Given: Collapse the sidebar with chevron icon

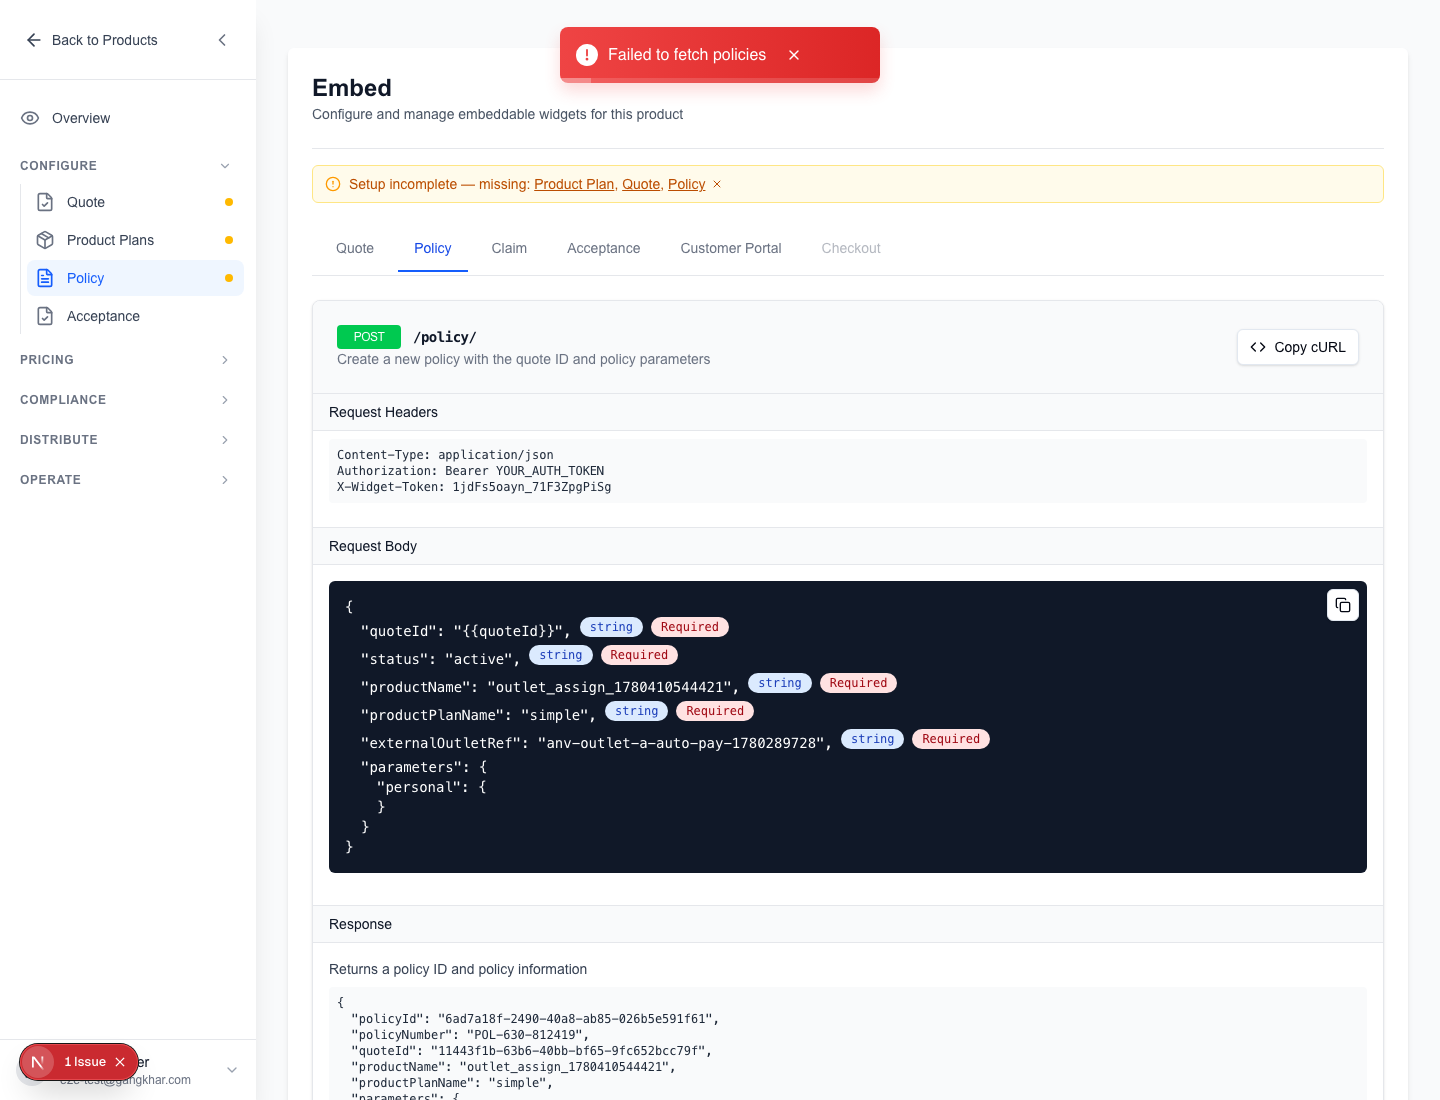Looking at the screenshot, I should point(222,40).
